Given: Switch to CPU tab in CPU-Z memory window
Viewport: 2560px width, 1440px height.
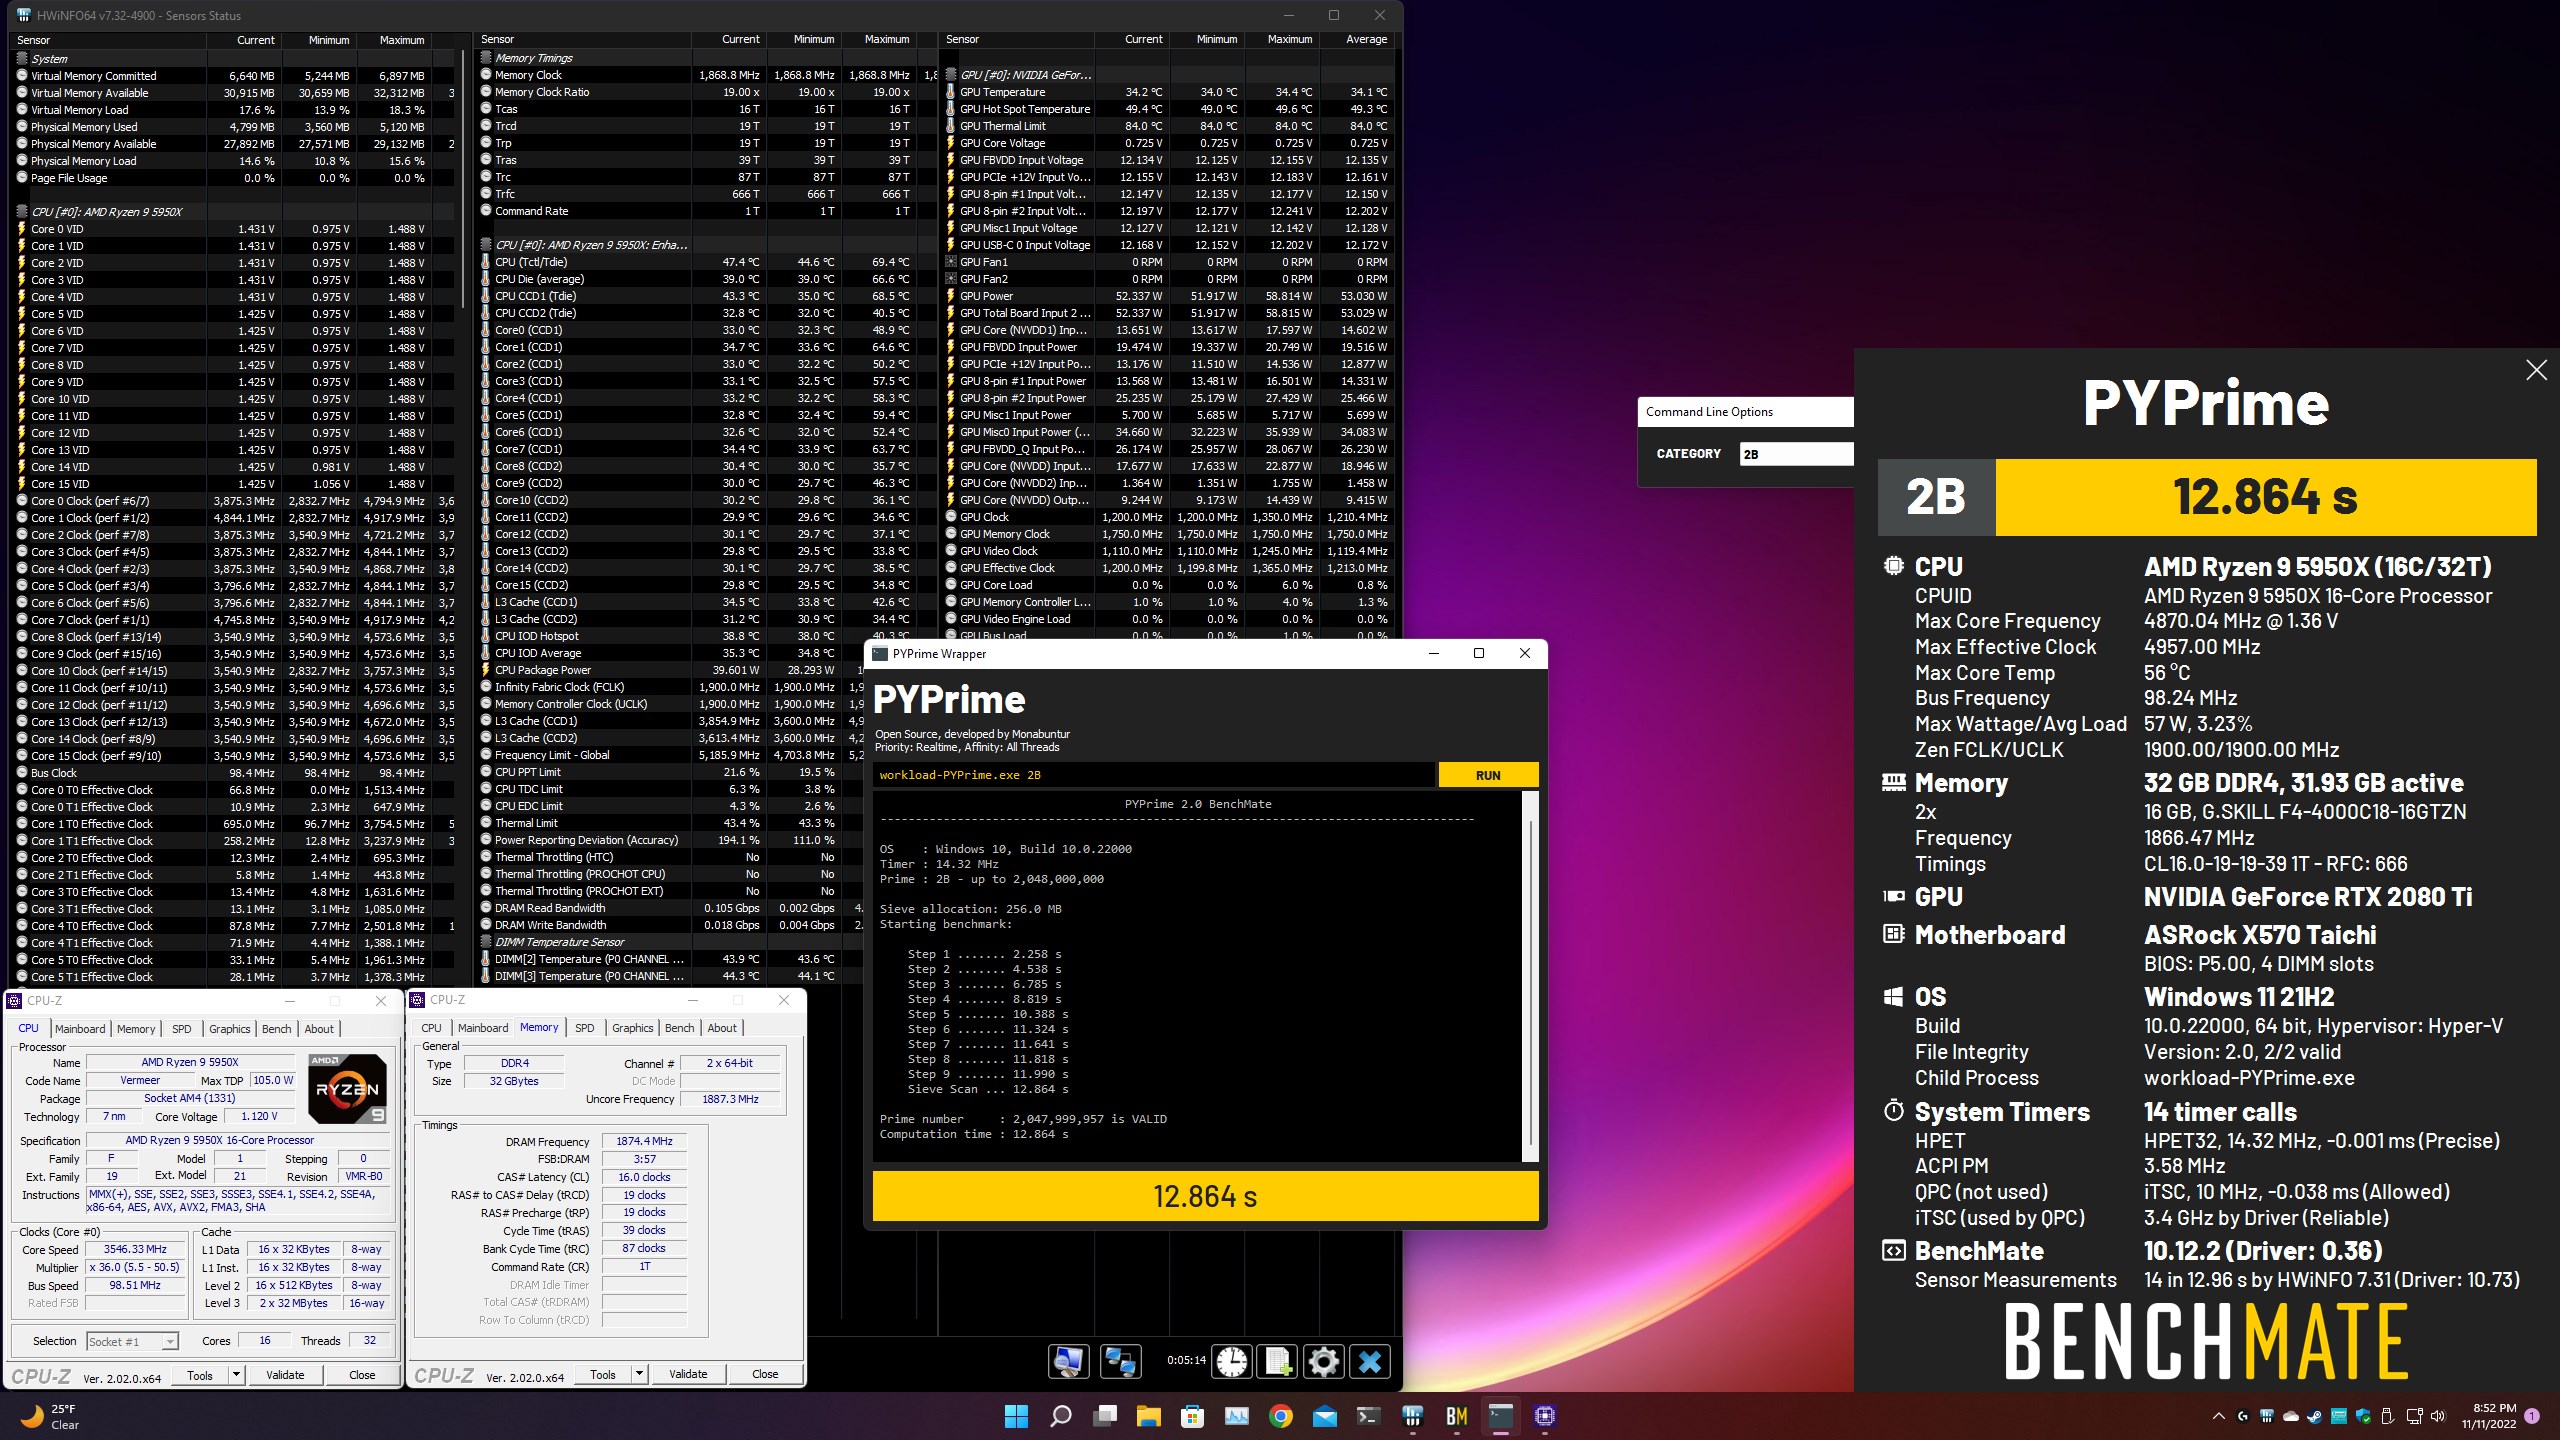Looking at the screenshot, I should coord(431,1027).
